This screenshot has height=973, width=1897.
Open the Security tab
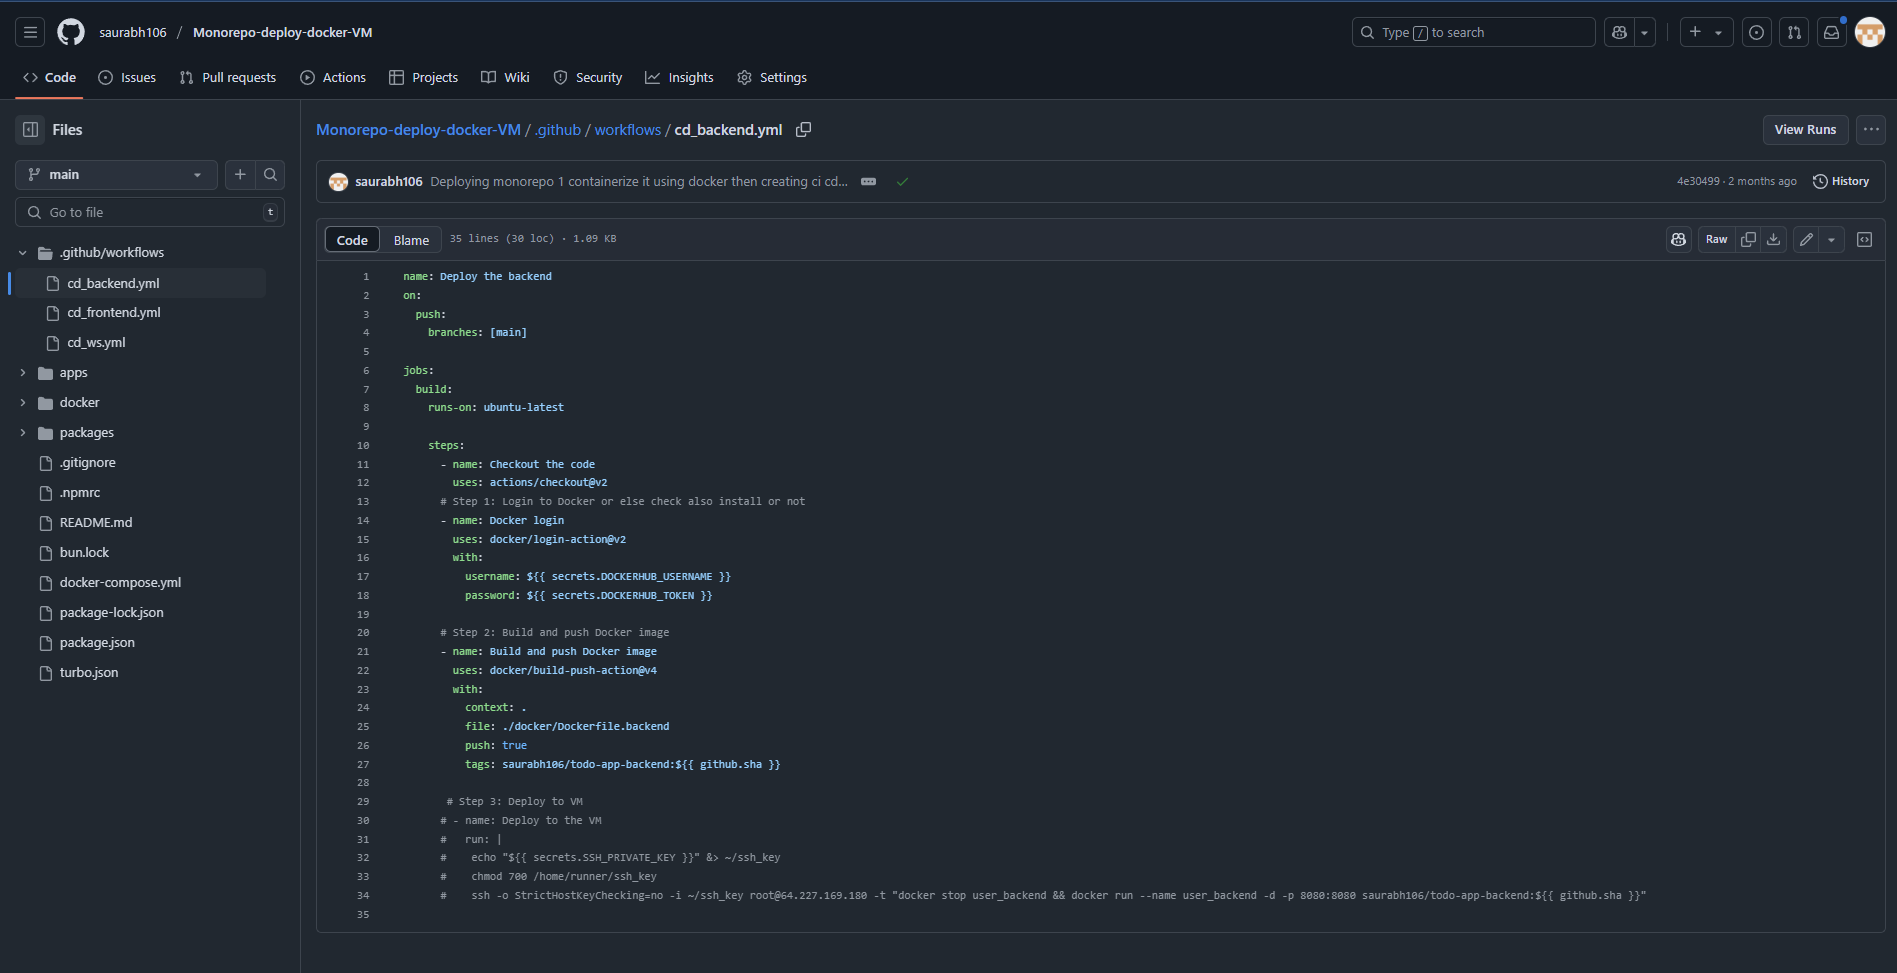tap(588, 77)
